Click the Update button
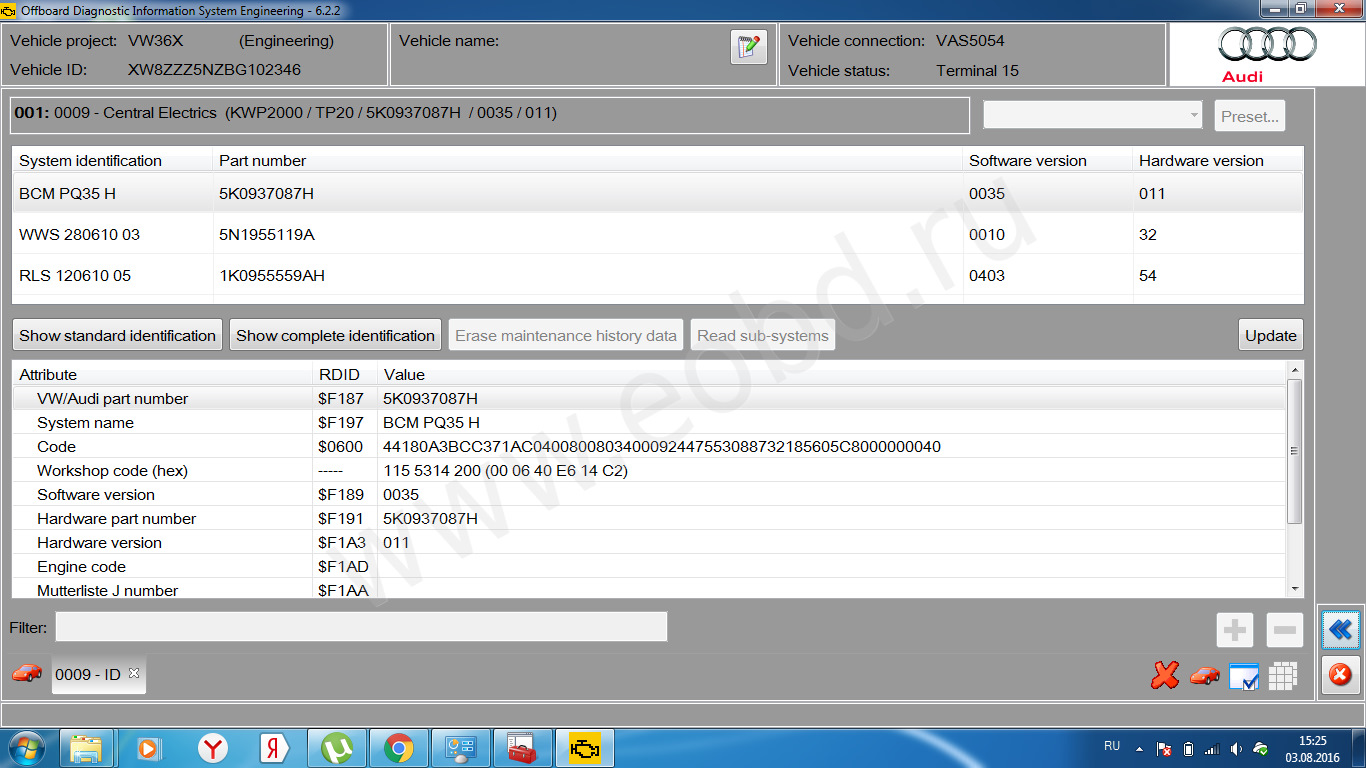 tap(1271, 335)
